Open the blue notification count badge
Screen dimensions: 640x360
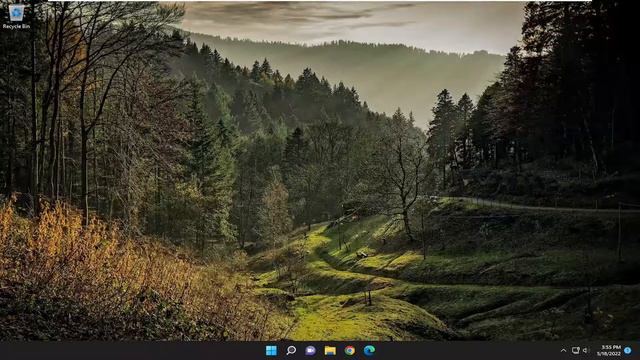(628, 350)
